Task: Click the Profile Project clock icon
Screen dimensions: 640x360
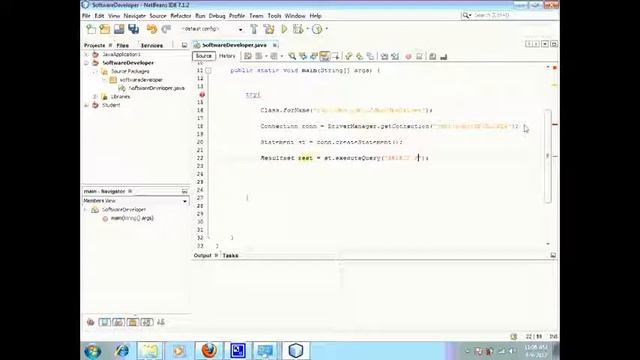Action: click(x=317, y=29)
